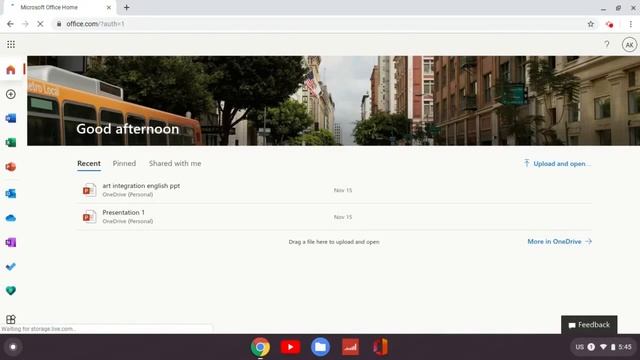Go back in browser history
The width and height of the screenshot is (640, 360).
(10, 24)
